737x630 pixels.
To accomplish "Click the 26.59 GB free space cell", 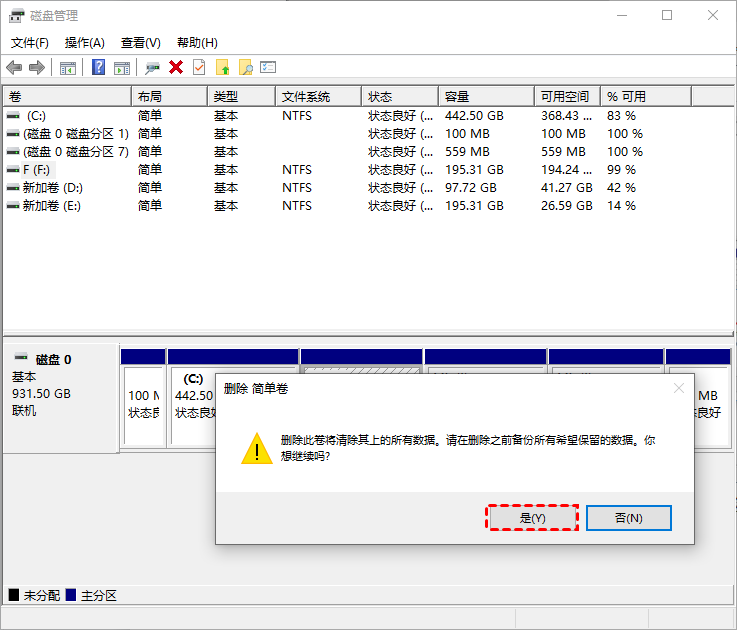I will point(566,205).
